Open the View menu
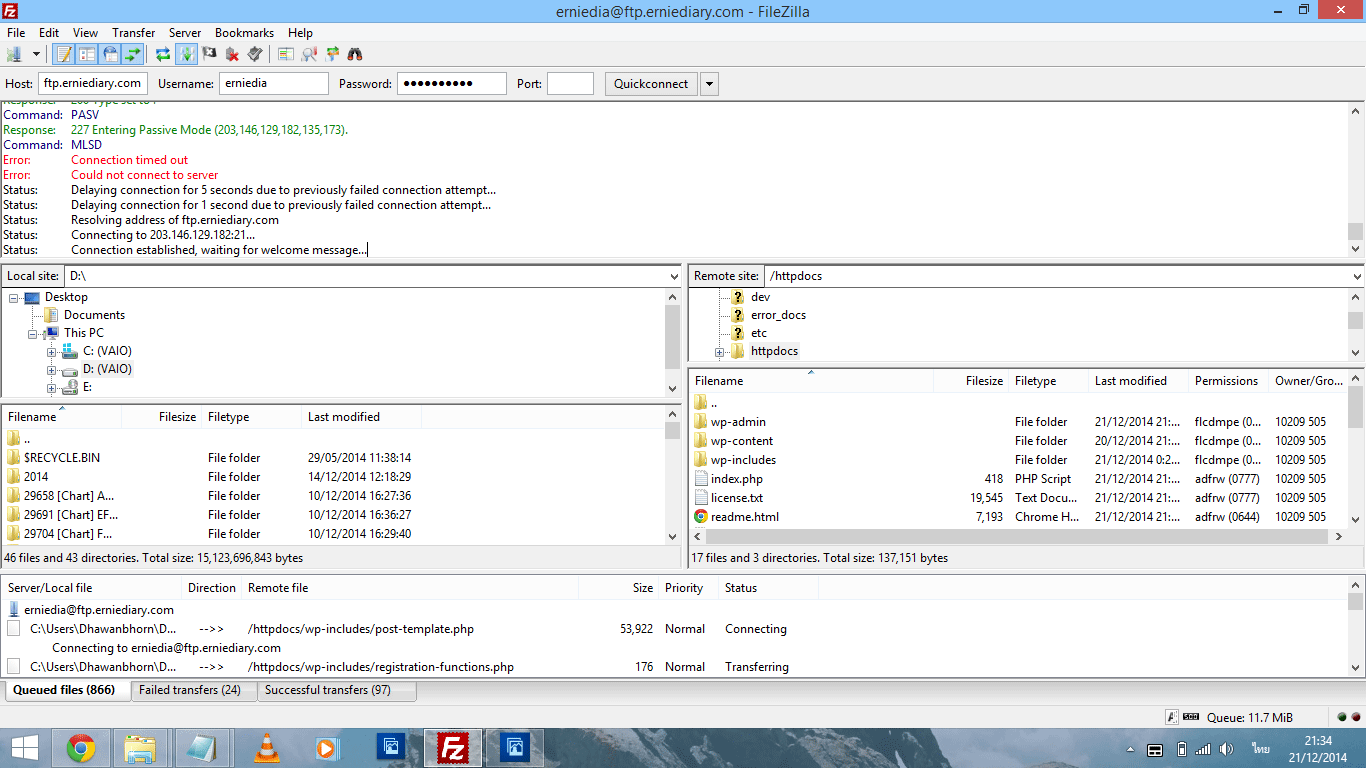 pos(86,33)
